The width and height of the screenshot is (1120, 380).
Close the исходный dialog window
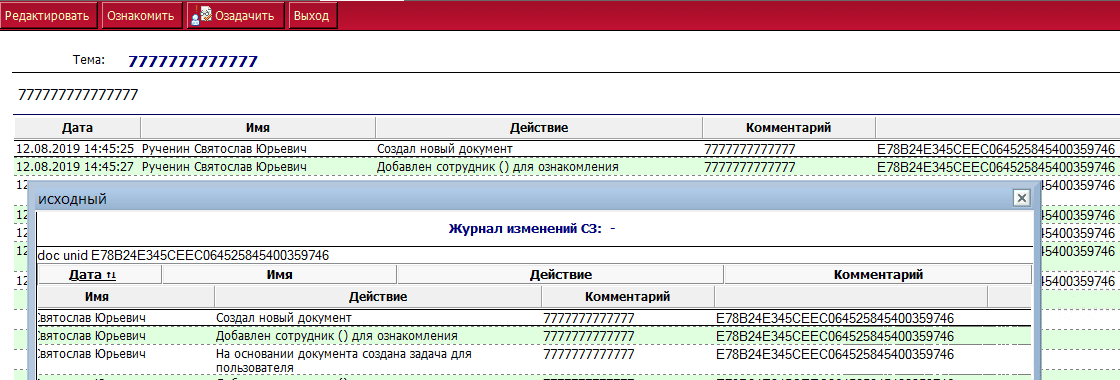(x=1021, y=198)
